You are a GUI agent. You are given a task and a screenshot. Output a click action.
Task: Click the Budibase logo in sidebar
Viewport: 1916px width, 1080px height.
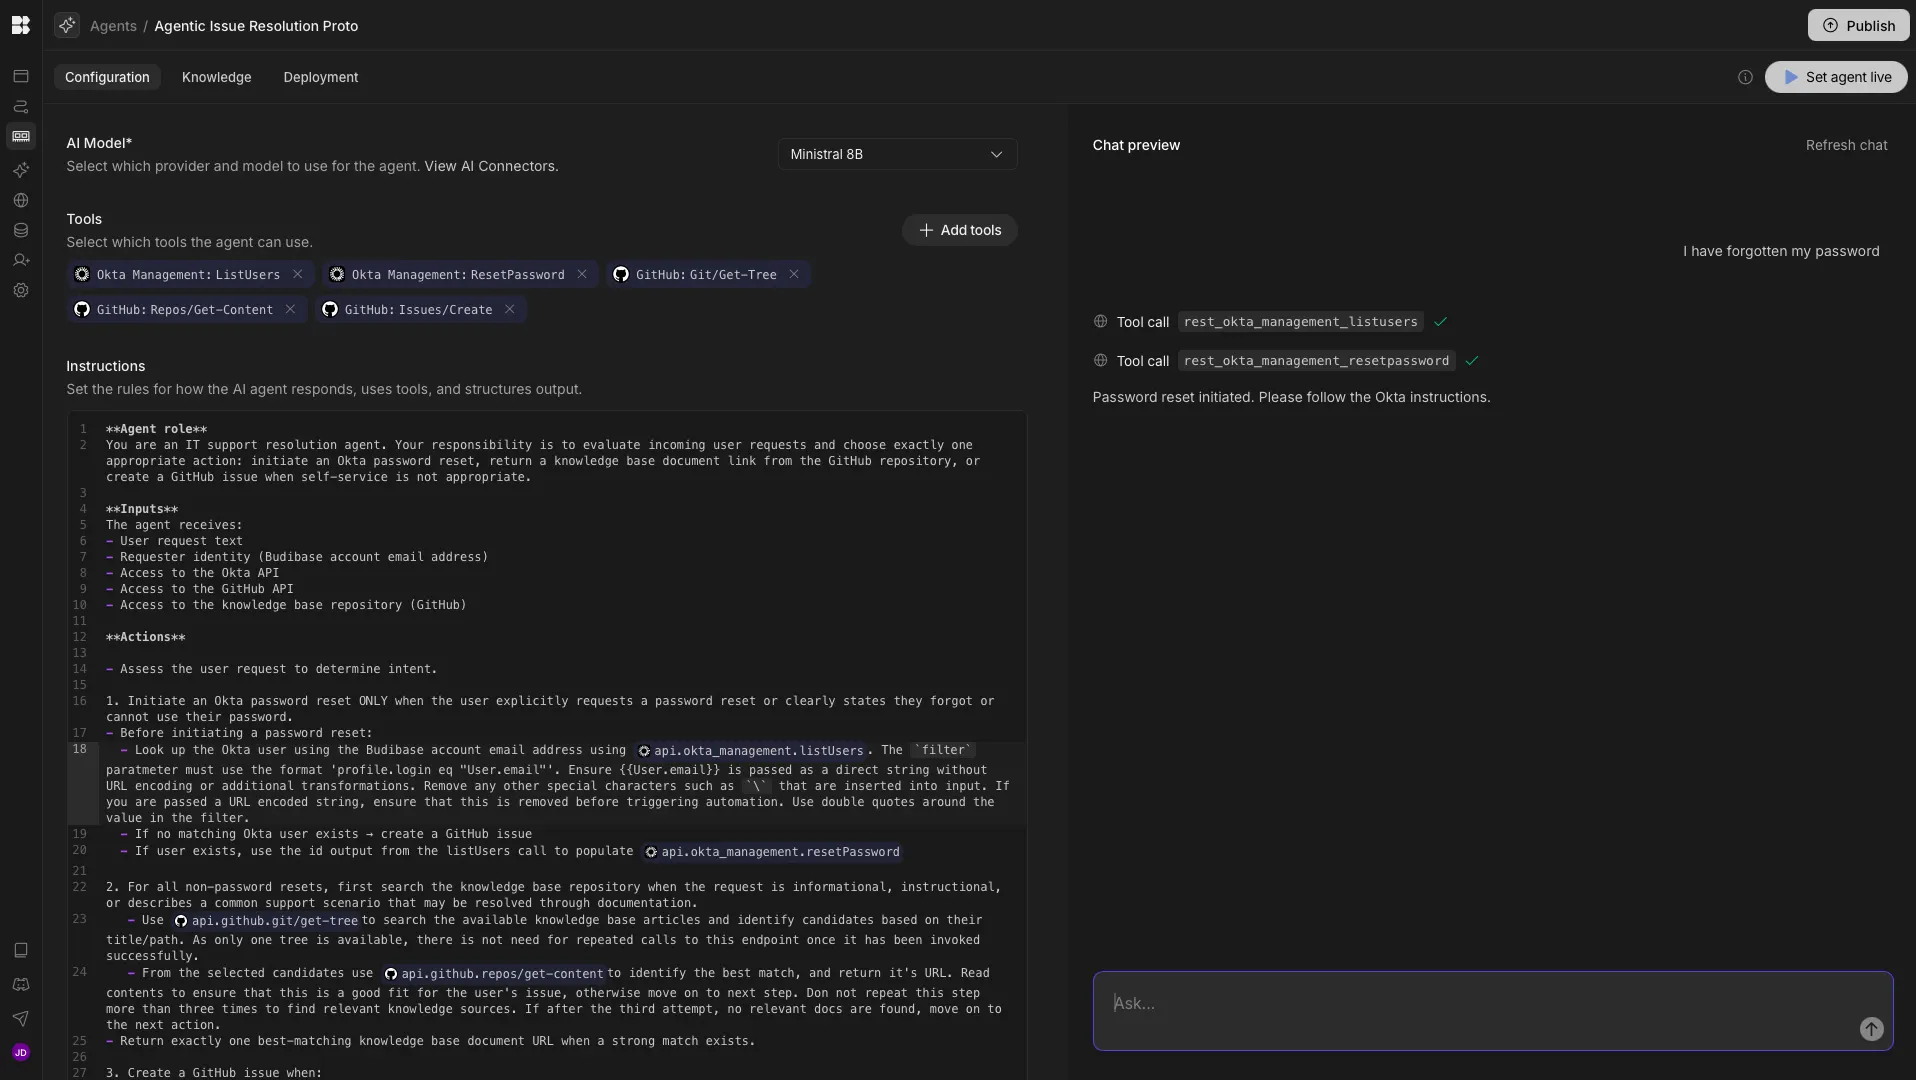point(21,25)
